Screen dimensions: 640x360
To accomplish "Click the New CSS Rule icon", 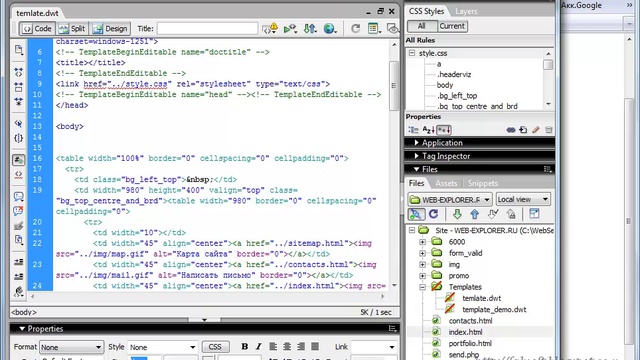I will coord(523,130).
